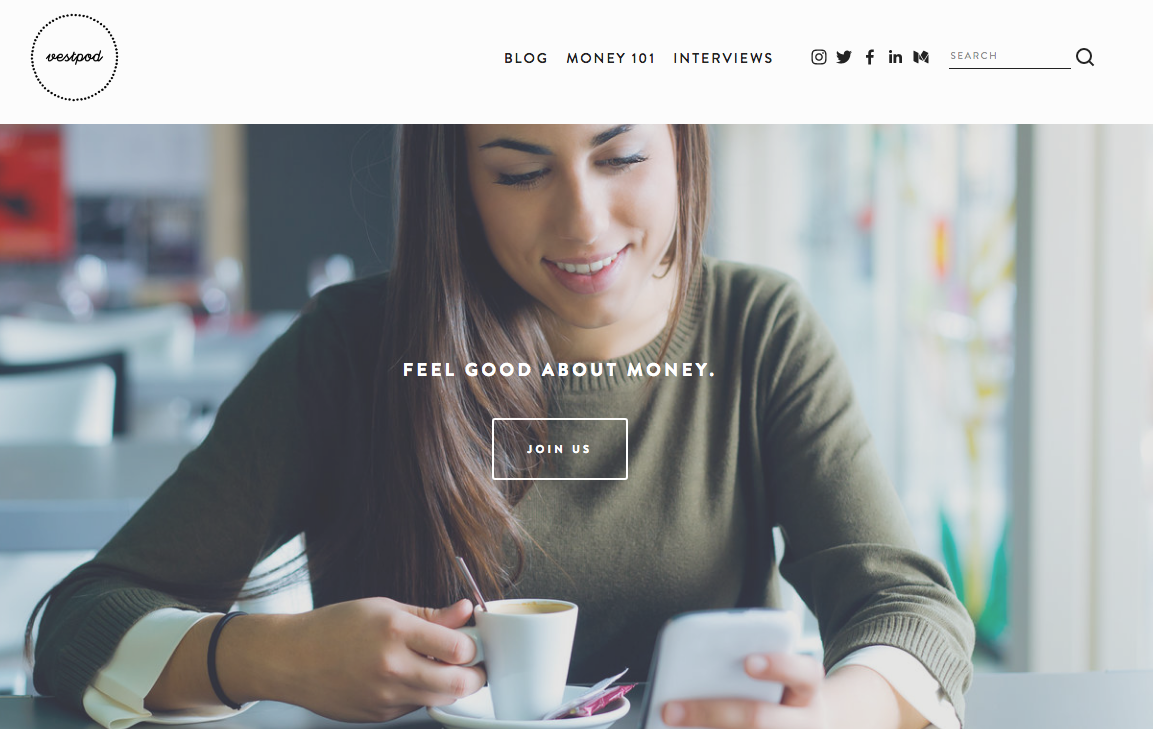This screenshot has height=729, width=1153.
Task: Go to the MONEY 101 section
Action: click(x=610, y=58)
